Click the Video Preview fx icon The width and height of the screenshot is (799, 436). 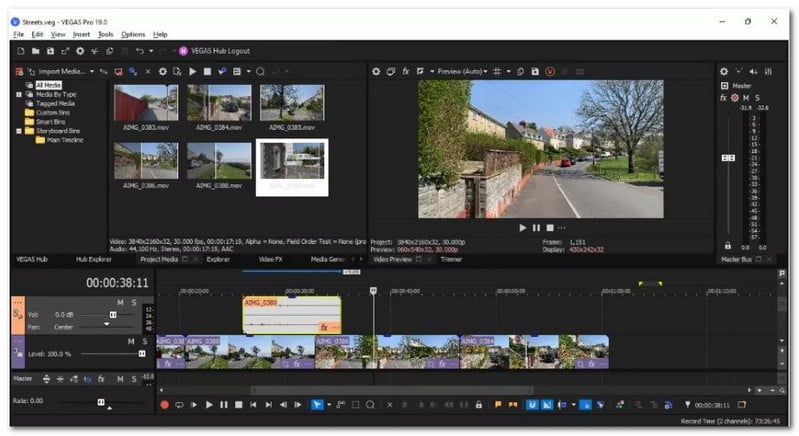click(406, 72)
